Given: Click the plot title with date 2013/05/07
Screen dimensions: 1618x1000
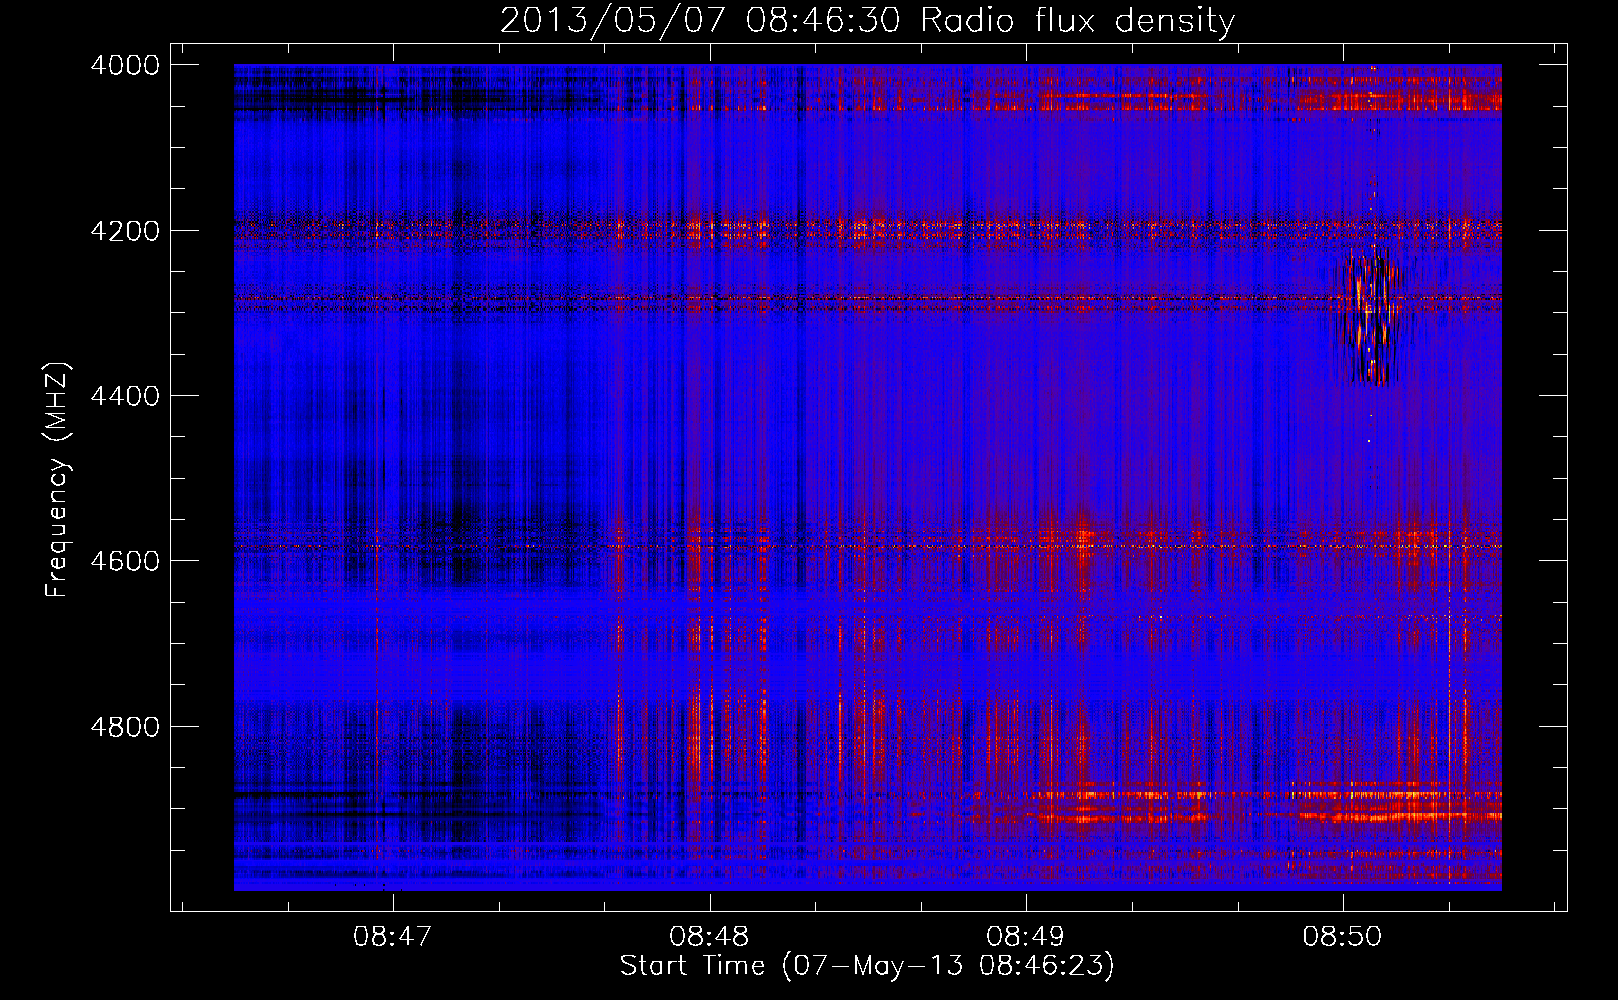Looking at the screenshot, I should (x=867, y=20).
